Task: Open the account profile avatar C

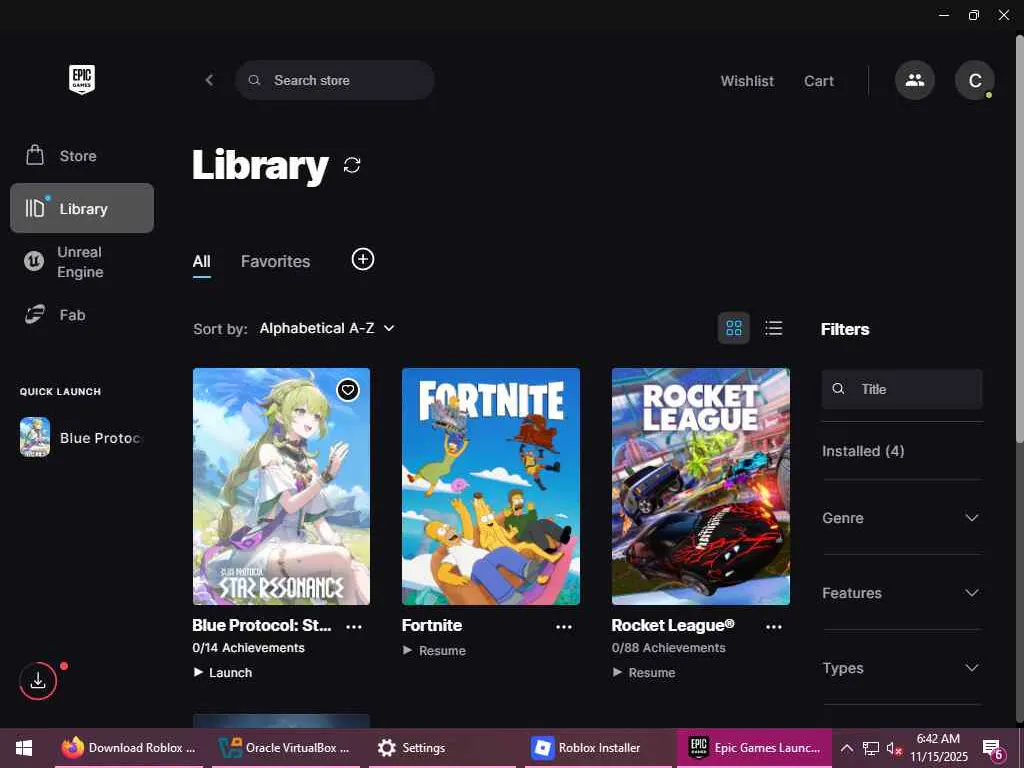Action: (x=974, y=80)
